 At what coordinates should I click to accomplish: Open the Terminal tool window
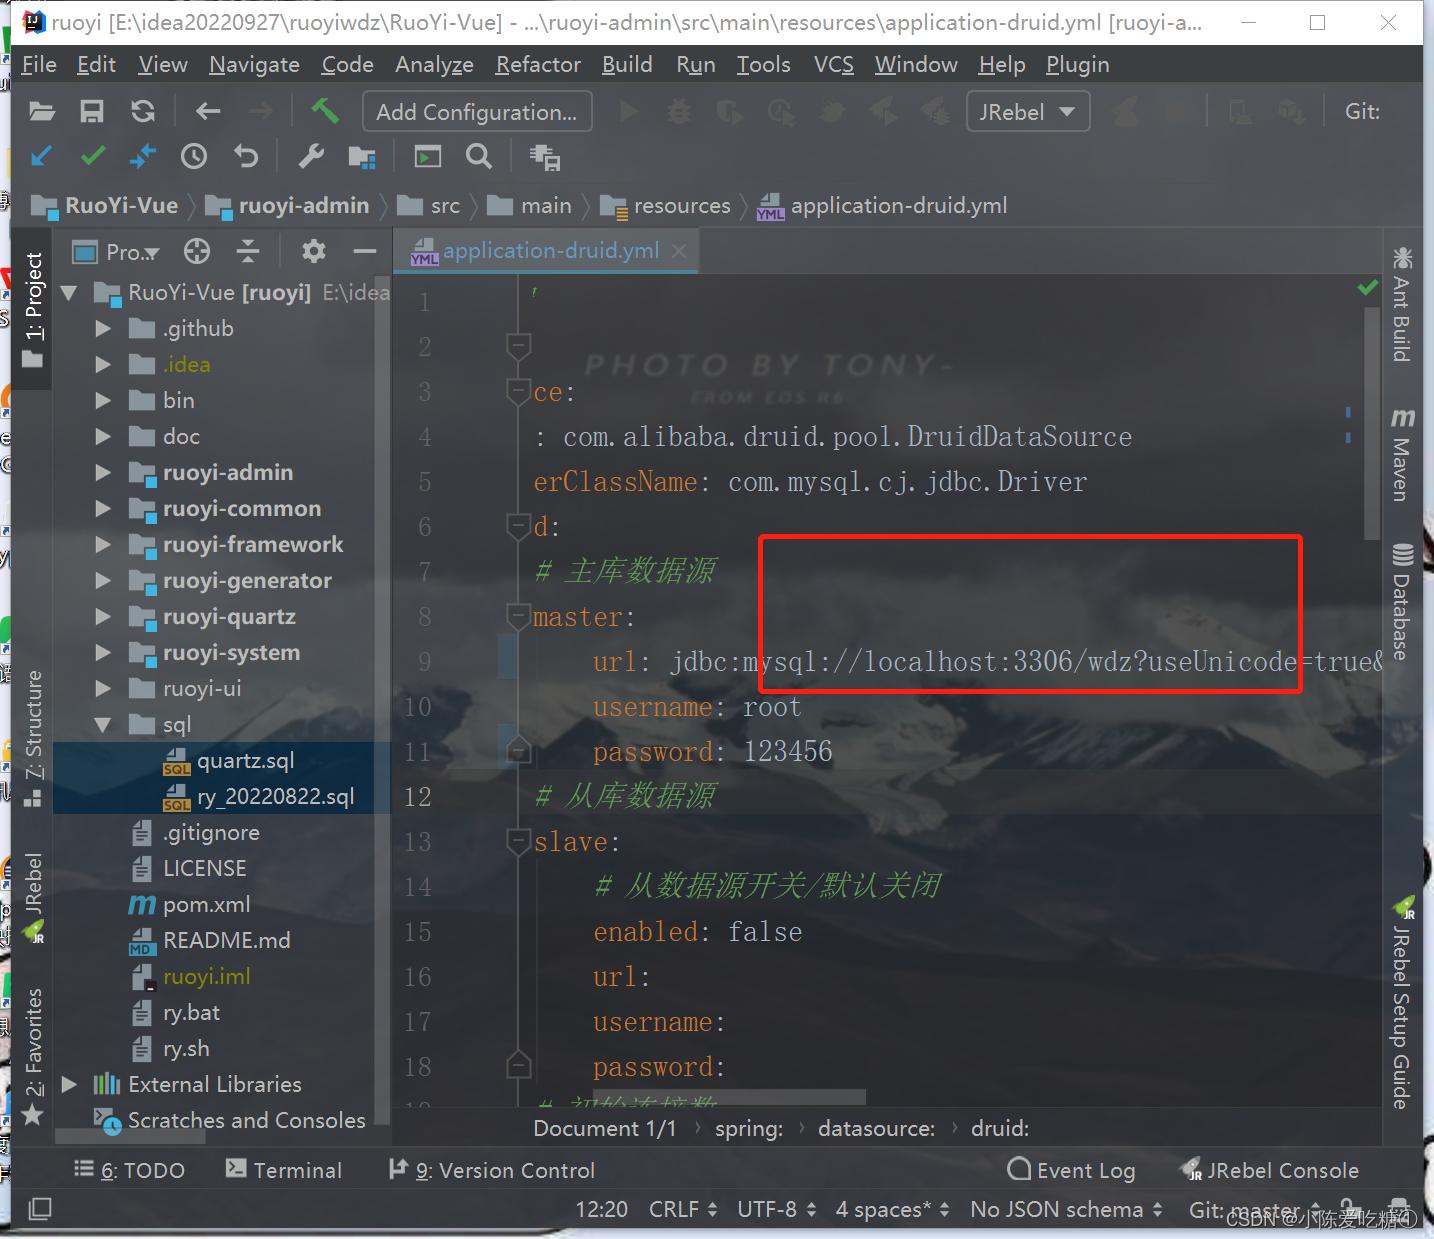(x=284, y=1170)
